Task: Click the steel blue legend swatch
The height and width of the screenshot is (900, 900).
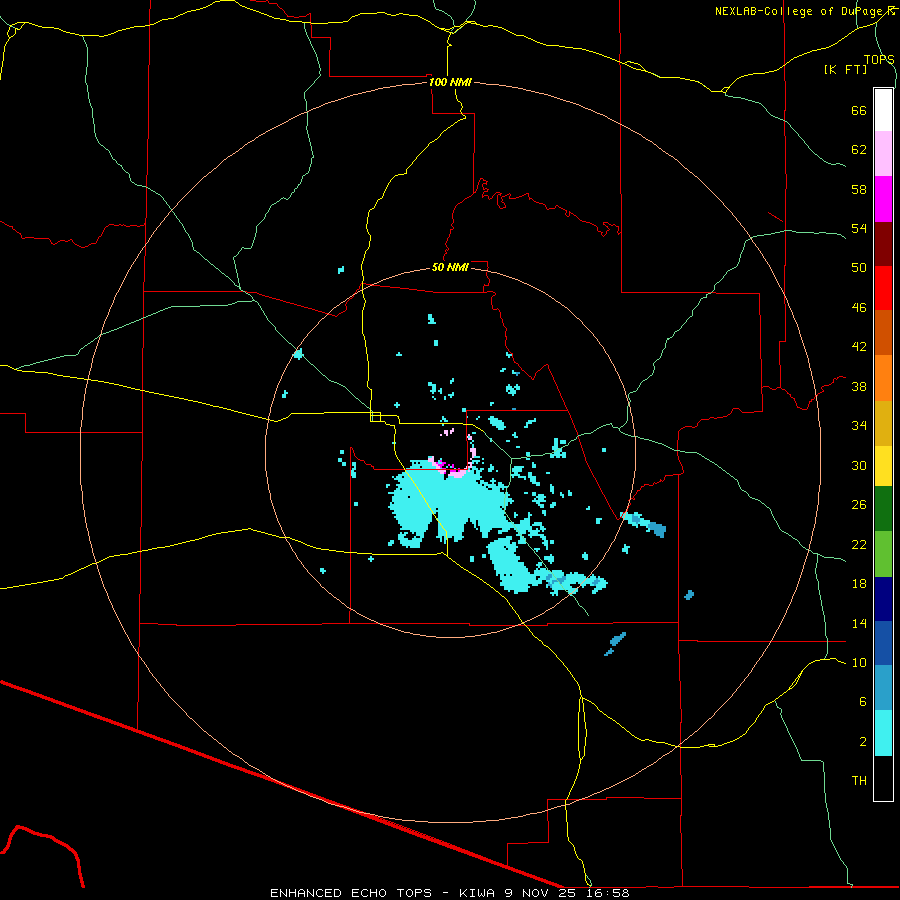Action: (883, 688)
